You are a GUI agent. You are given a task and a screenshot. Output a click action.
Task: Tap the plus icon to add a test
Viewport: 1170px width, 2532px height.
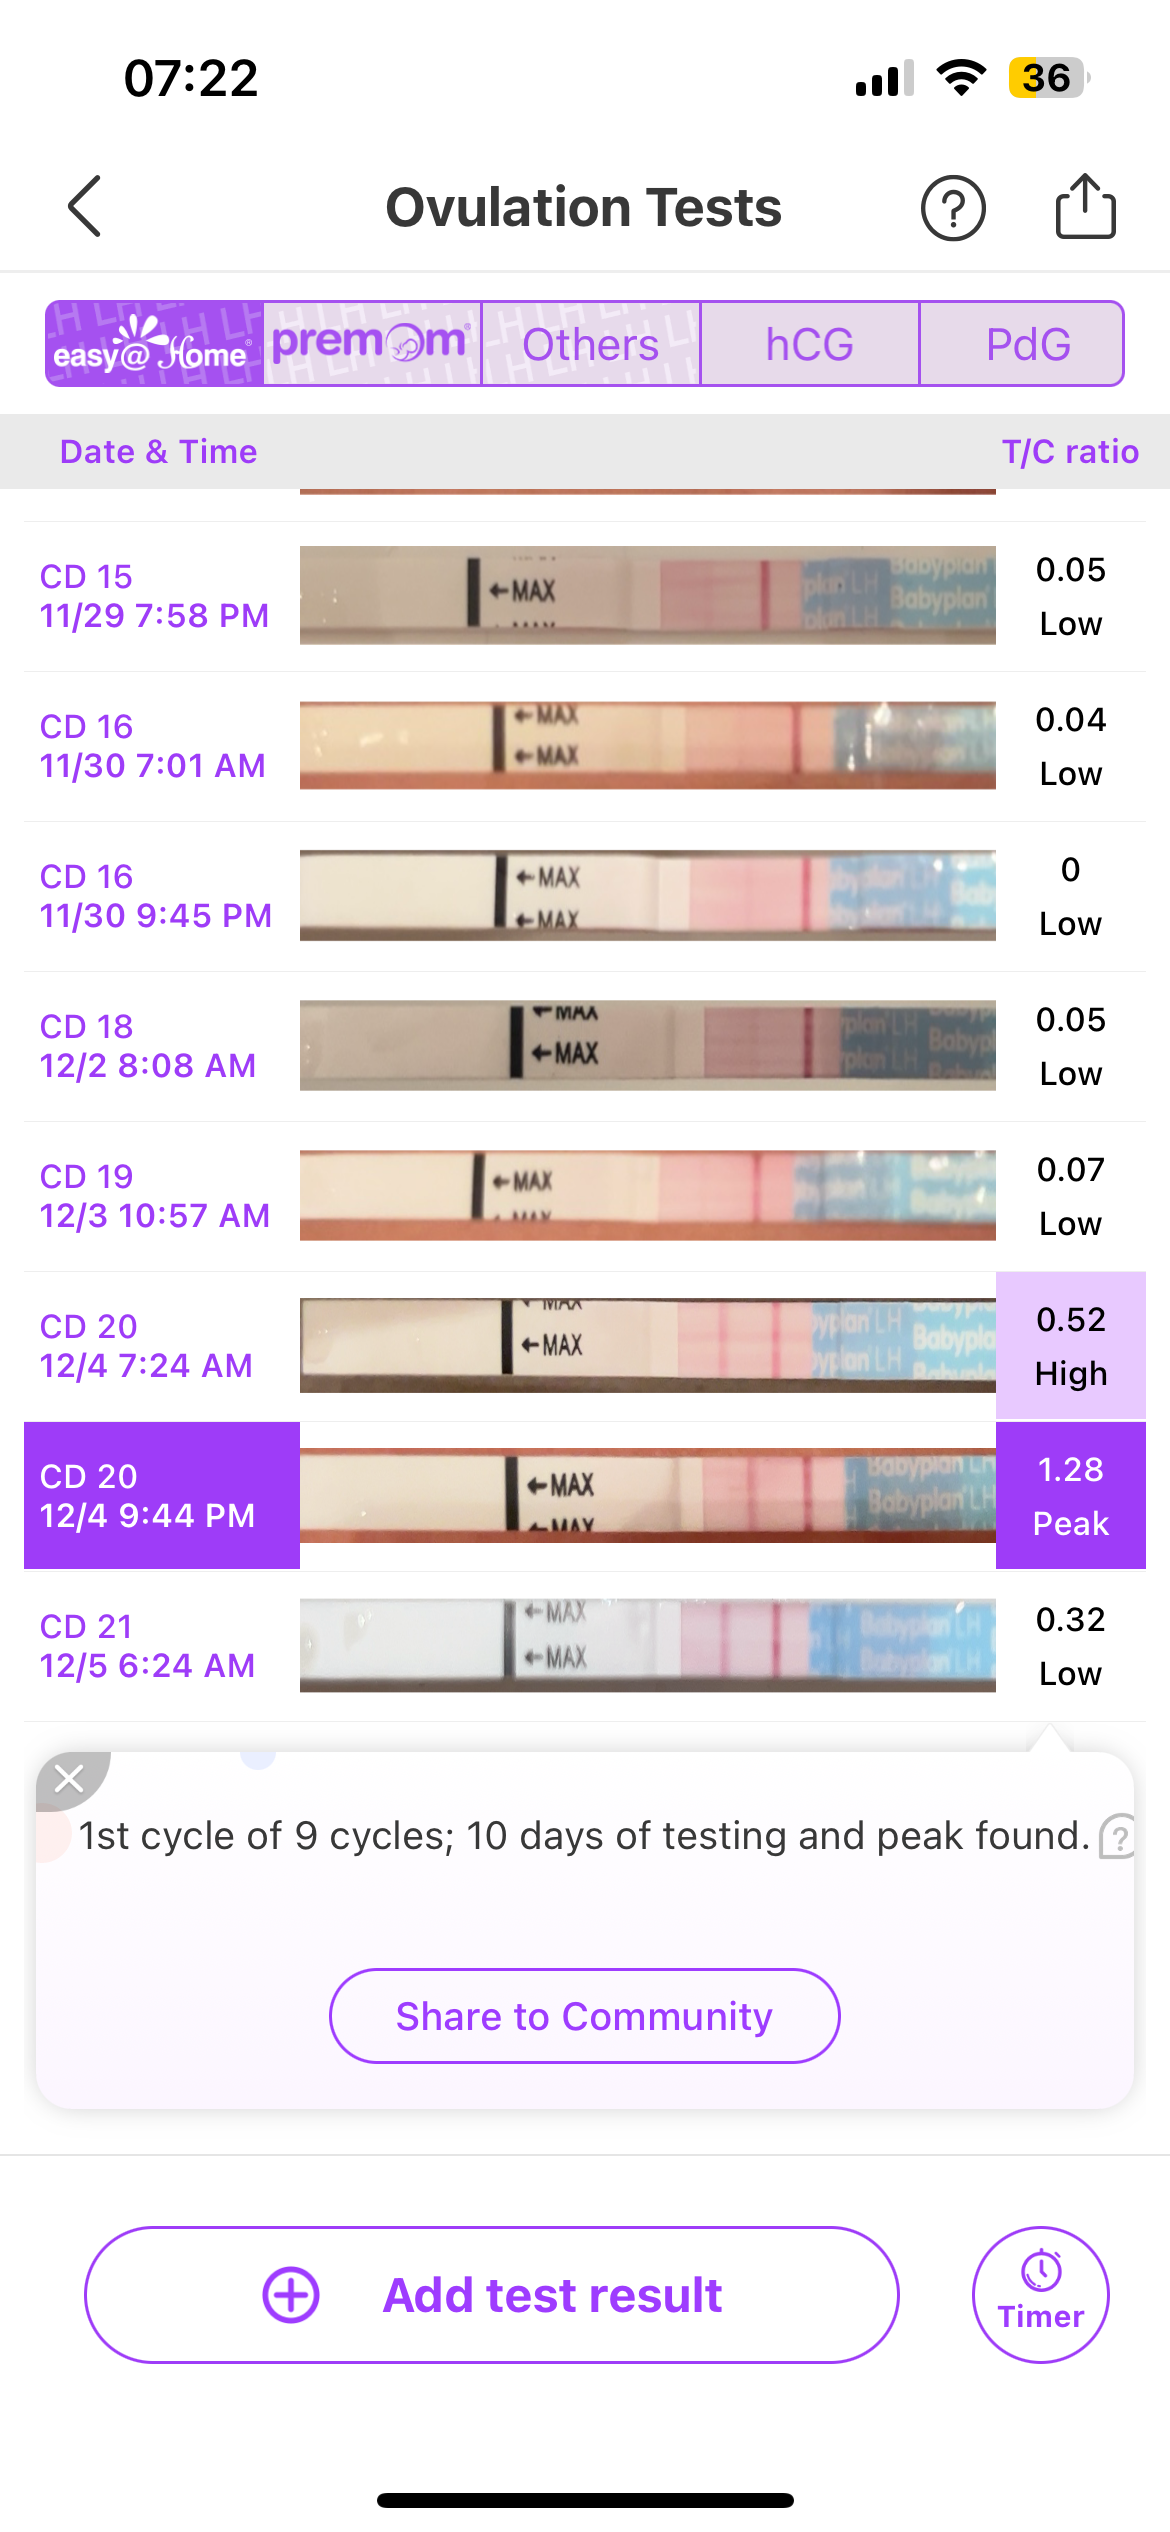(x=291, y=2295)
